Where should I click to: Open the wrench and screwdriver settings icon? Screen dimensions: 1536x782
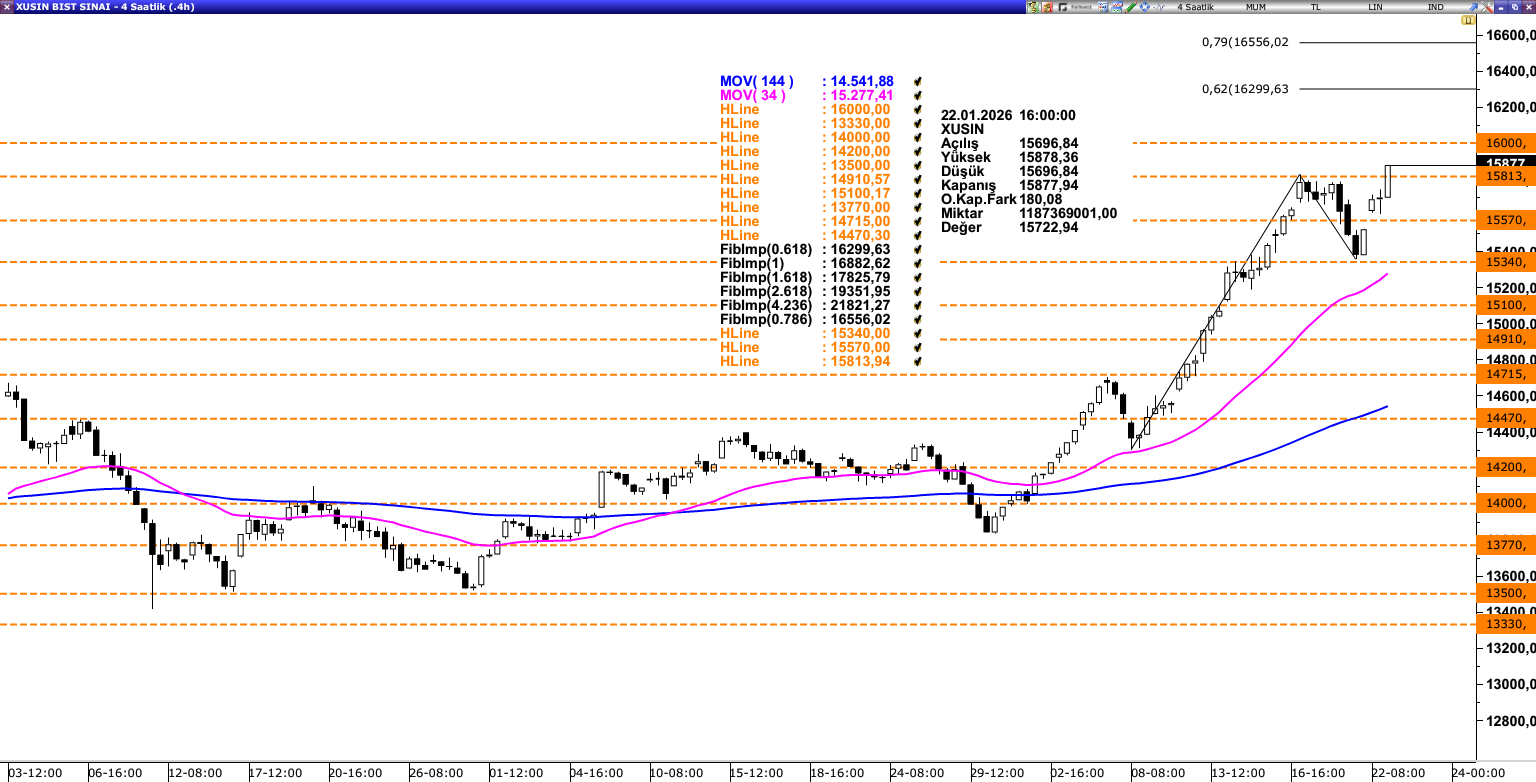(1487, 7)
